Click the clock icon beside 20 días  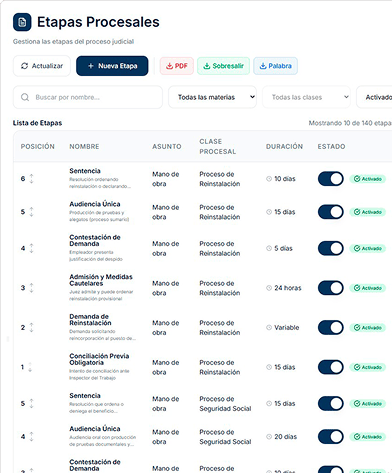click(x=269, y=437)
